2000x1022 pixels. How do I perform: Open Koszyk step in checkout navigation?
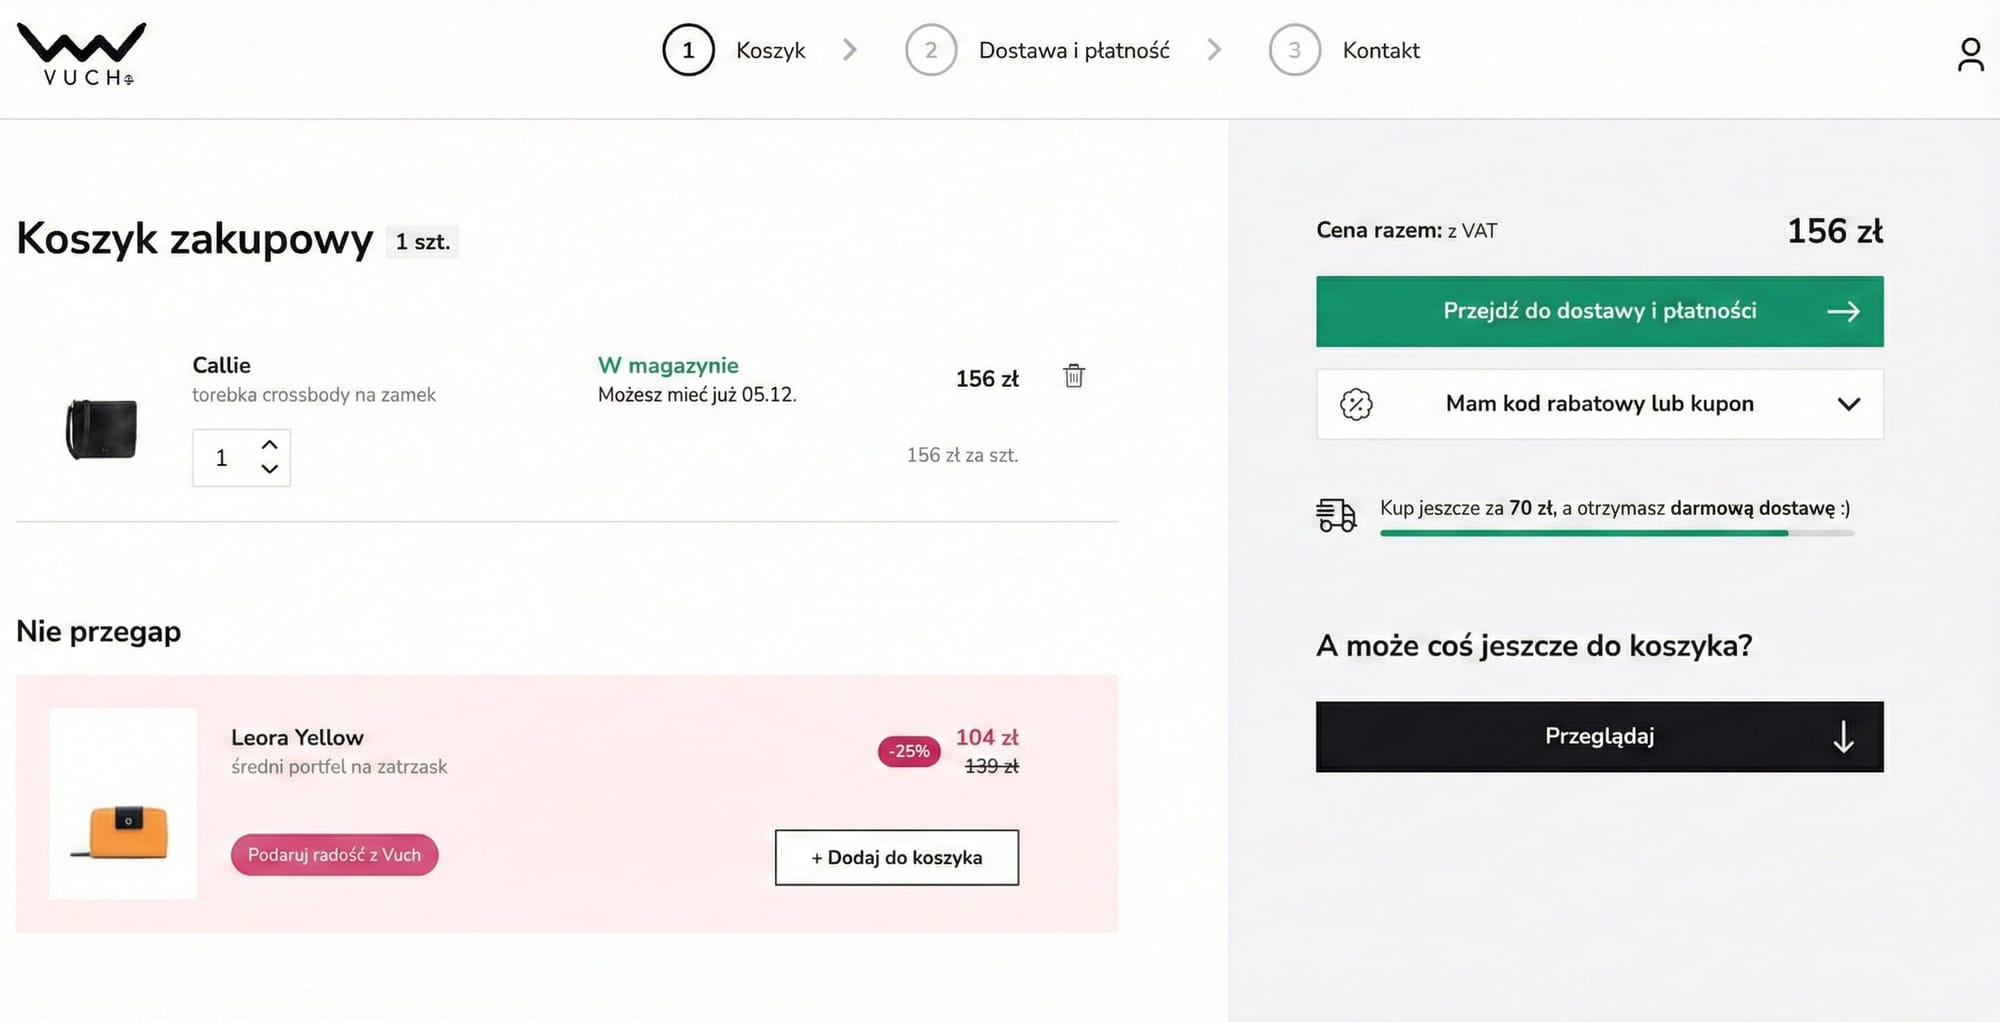(x=770, y=50)
